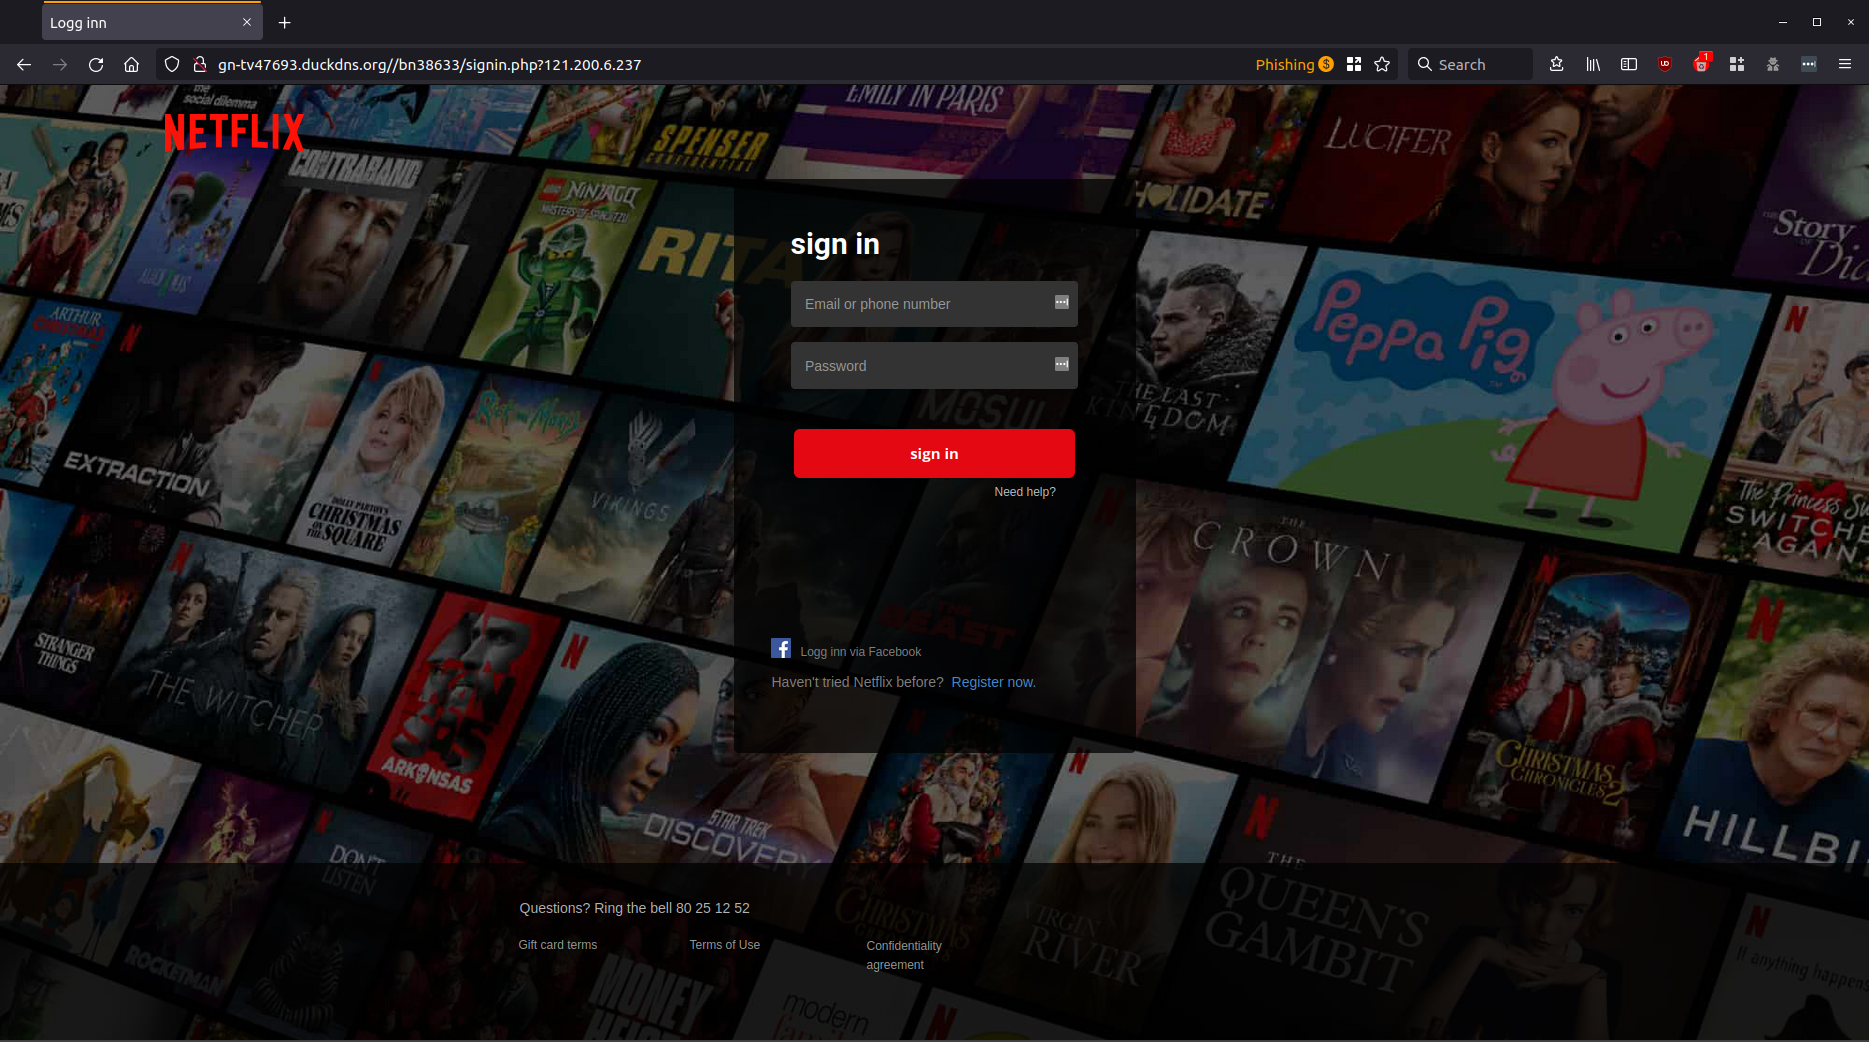Click the address bar URL
This screenshot has height=1059, width=1869.
(x=430, y=64)
